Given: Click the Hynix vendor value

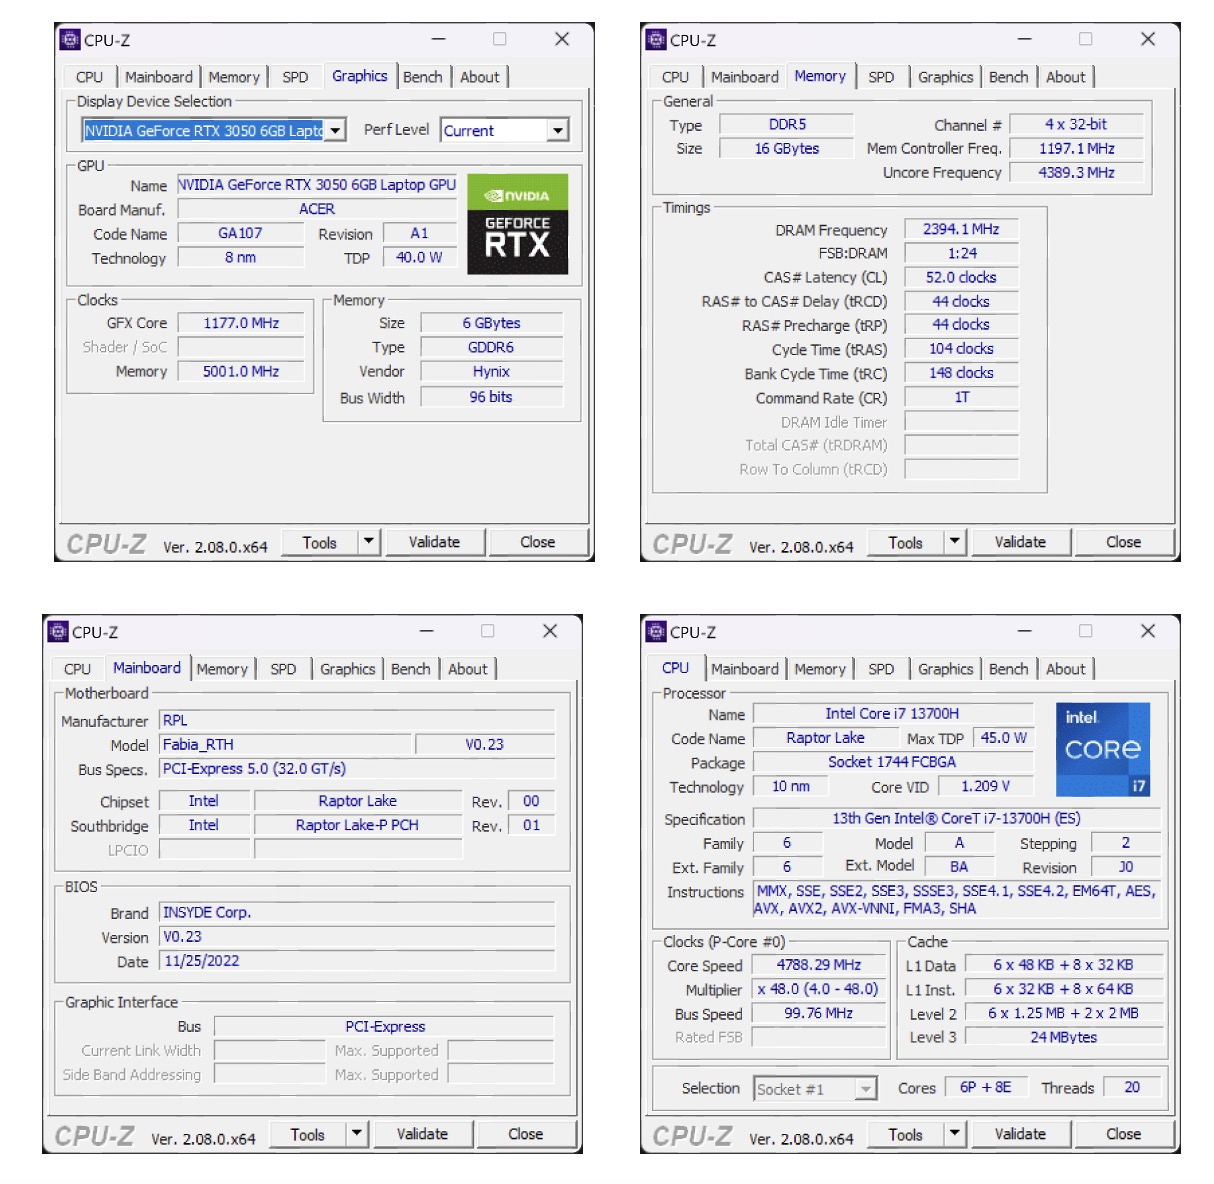Looking at the screenshot, I should click(491, 371).
